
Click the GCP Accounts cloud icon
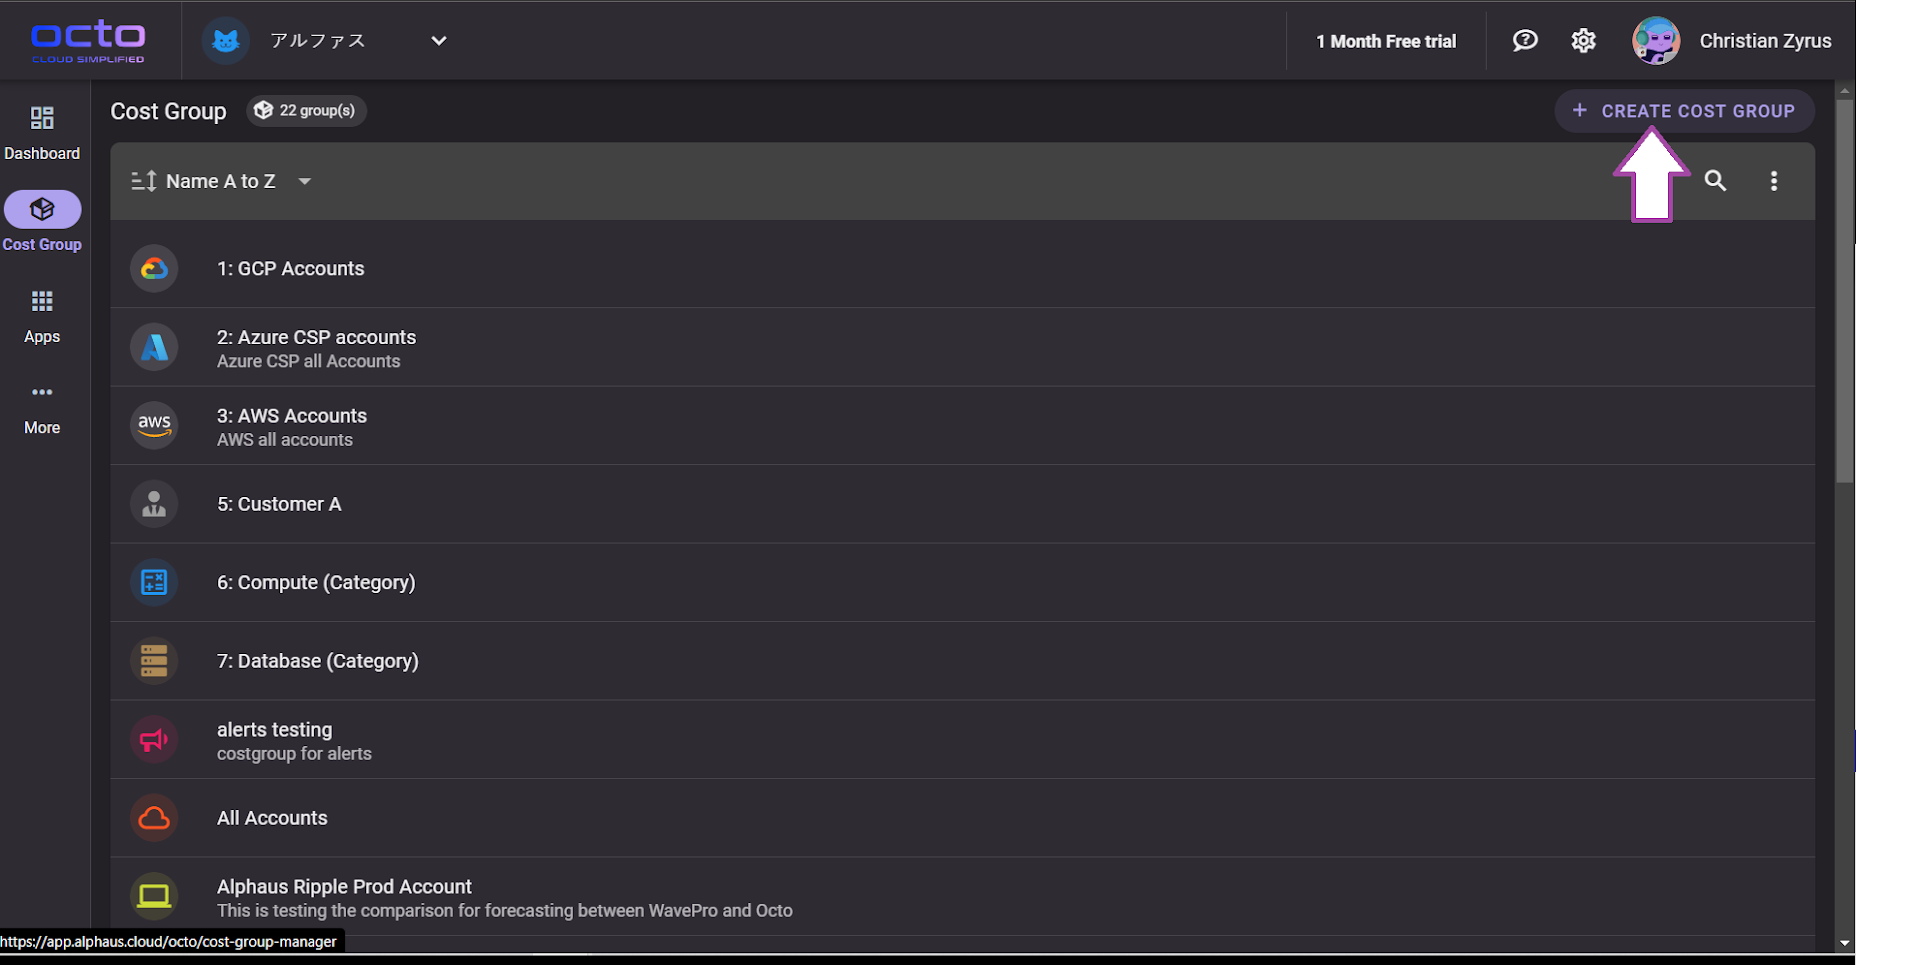point(154,269)
